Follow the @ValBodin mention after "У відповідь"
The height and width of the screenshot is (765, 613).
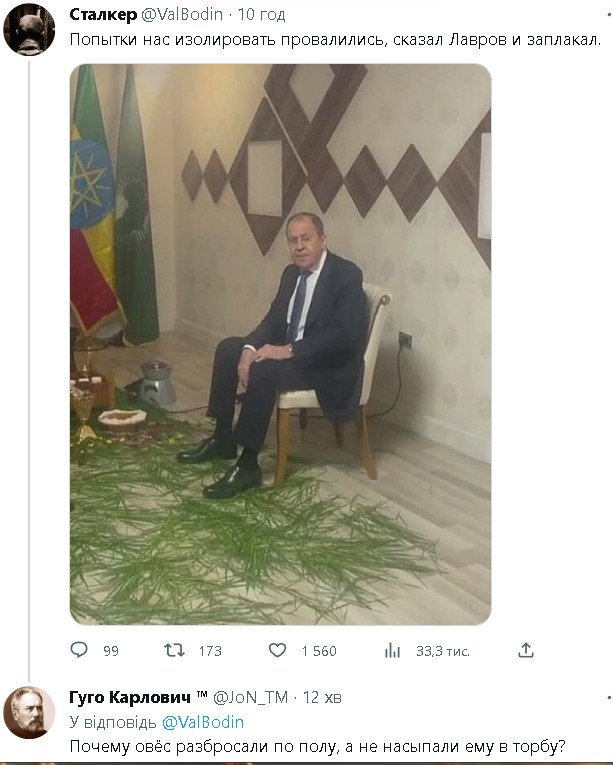[x=202, y=721]
